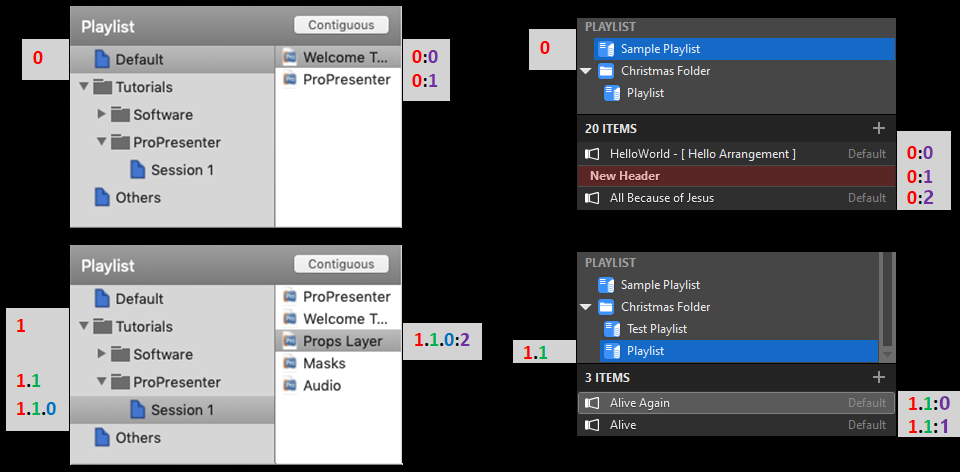Image resolution: width=960 pixels, height=472 pixels.
Task: Add item using plus beside 20 ITEMS
Action: [879, 128]
